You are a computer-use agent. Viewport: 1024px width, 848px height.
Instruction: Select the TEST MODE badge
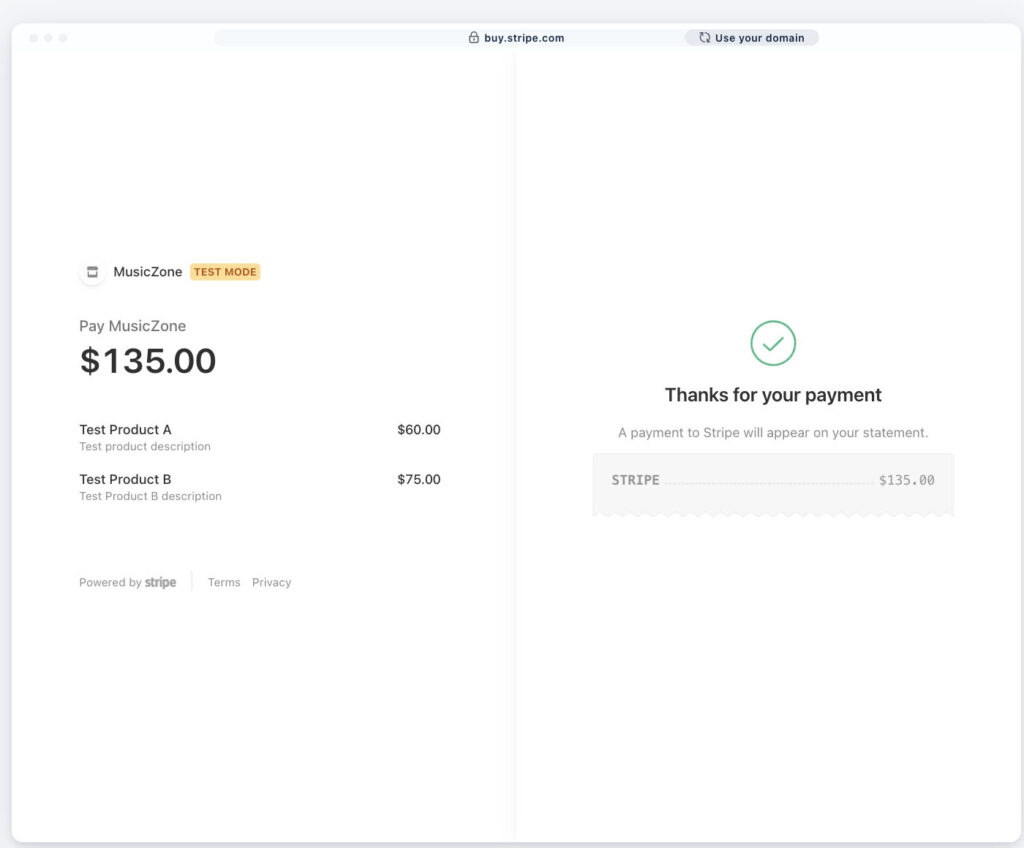[224, 271]
